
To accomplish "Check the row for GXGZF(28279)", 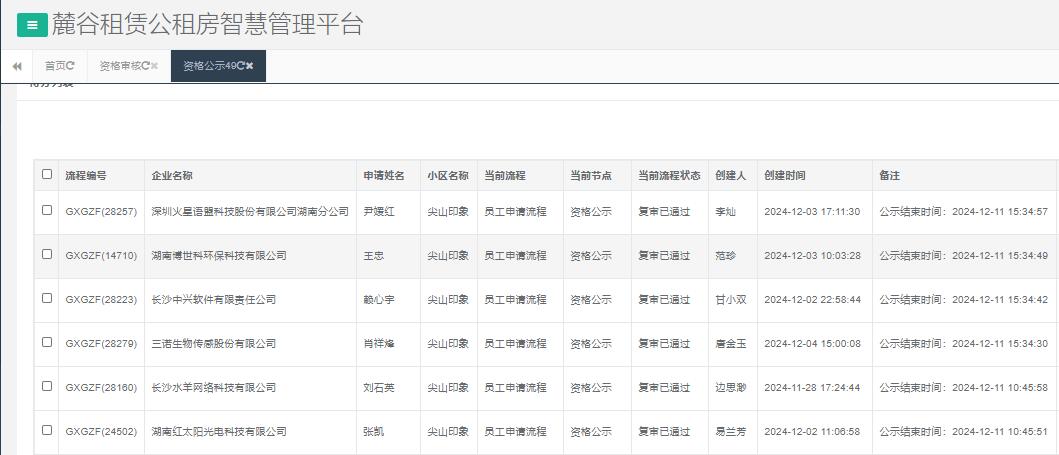I will pos(47,342).
